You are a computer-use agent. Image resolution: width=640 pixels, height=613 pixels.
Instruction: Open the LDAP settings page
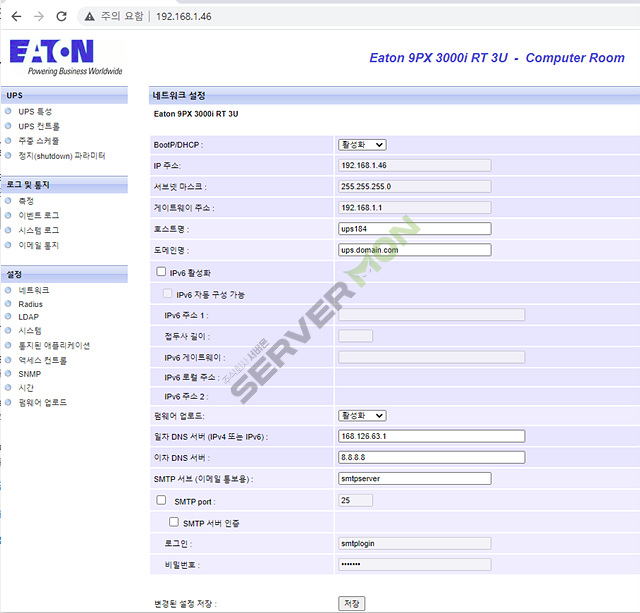click(x=29, y=317)
